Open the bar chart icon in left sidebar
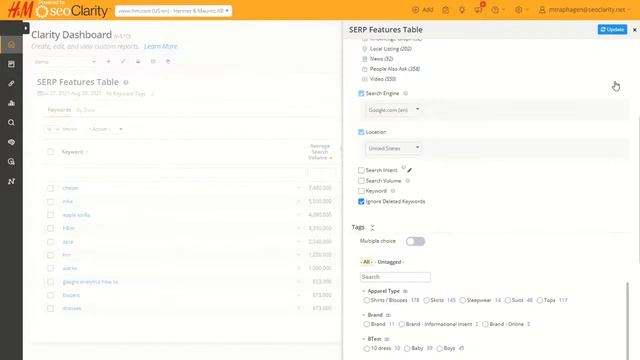 coord(11,103)
